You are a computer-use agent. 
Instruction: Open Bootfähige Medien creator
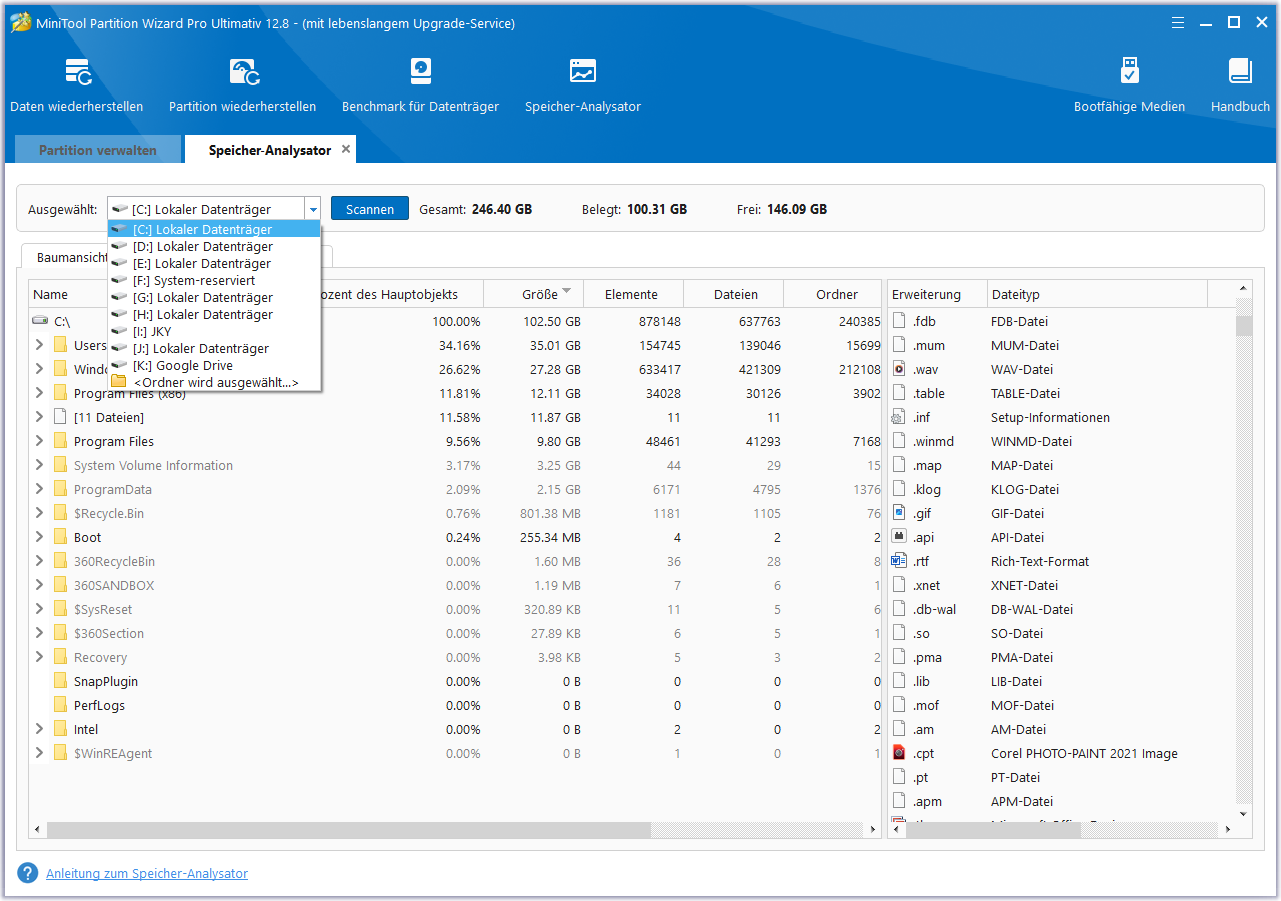(1129, 85)
